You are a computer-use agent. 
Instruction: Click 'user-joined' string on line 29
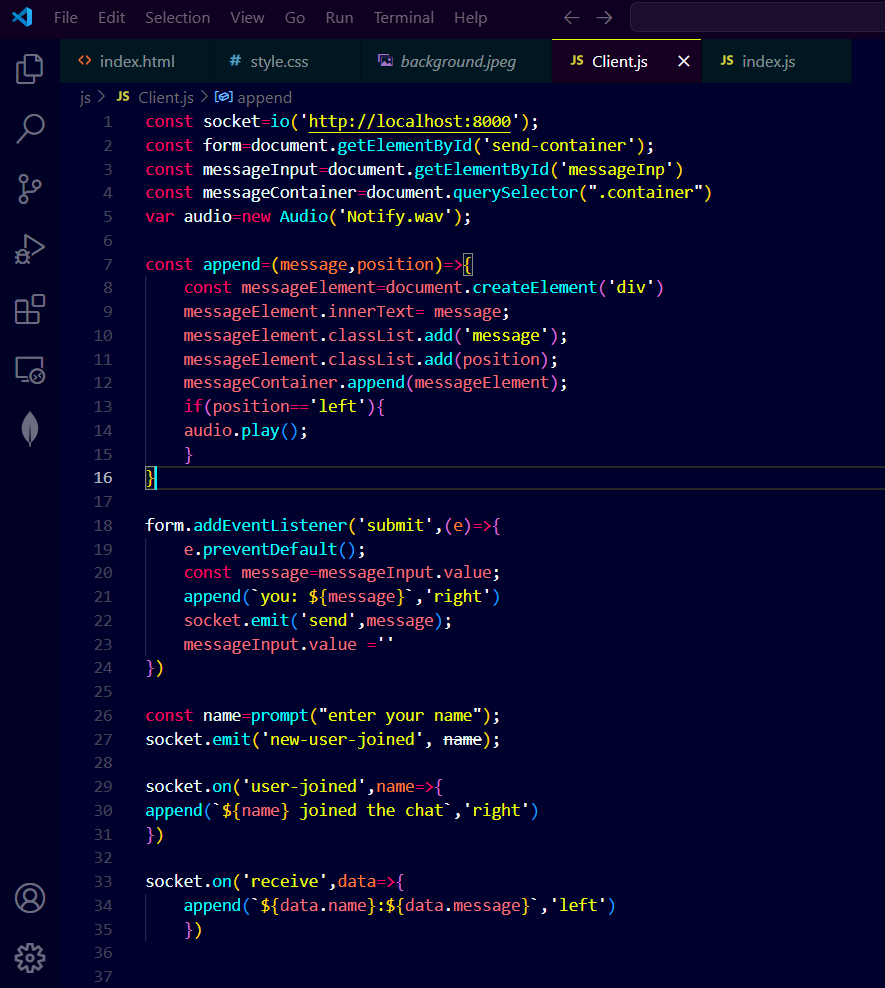pos(304,787)
